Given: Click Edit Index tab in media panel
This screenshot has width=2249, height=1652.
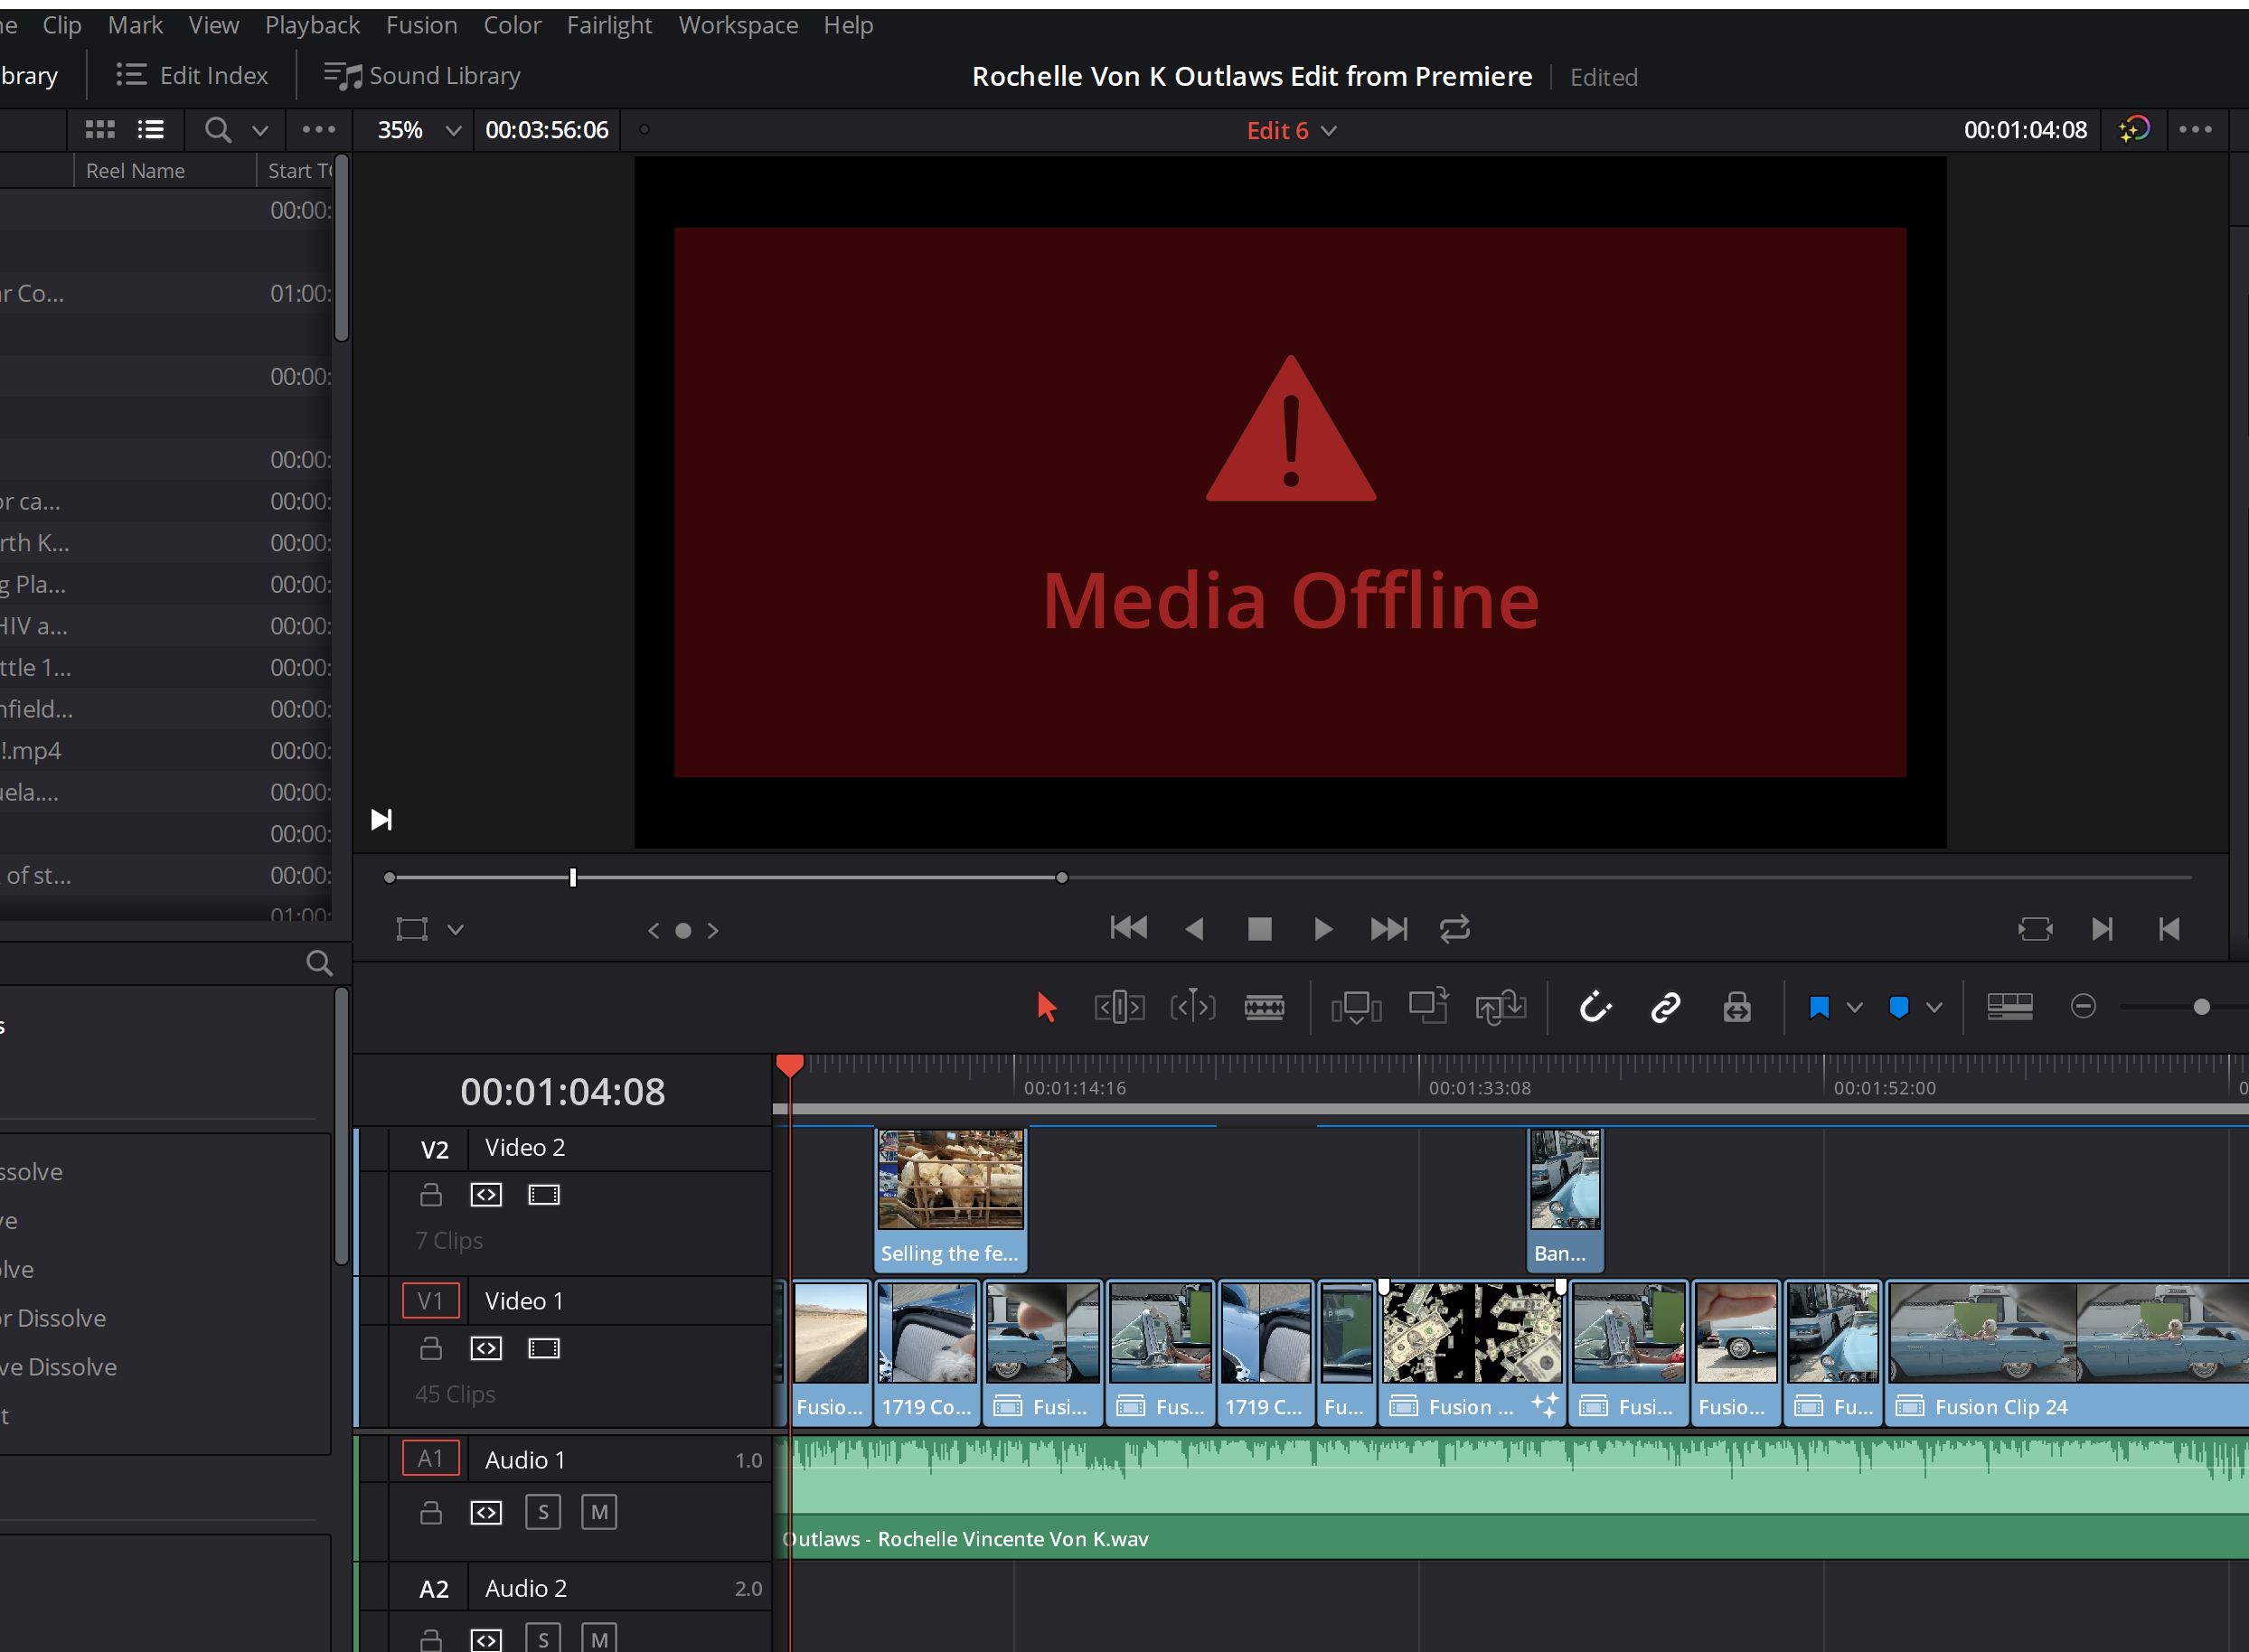Looking at the screenshot, I should point(193,73).
